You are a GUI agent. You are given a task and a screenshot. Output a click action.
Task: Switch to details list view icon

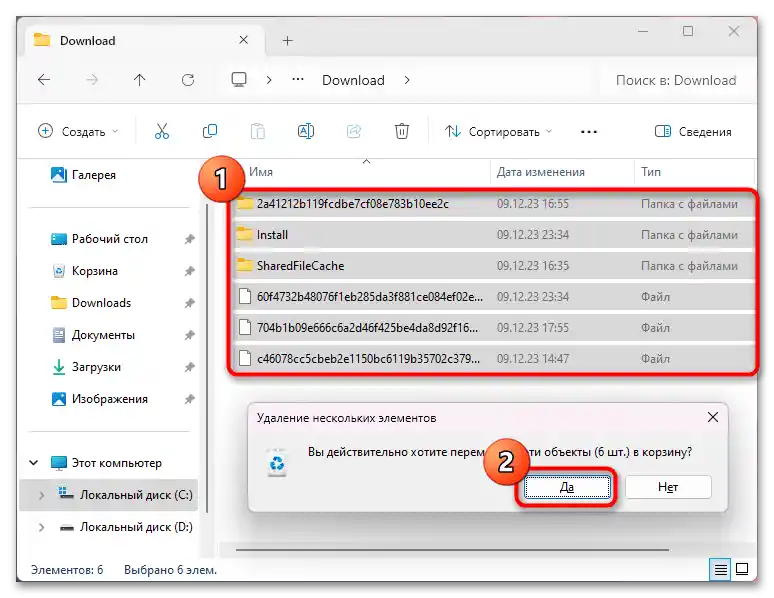720,569
